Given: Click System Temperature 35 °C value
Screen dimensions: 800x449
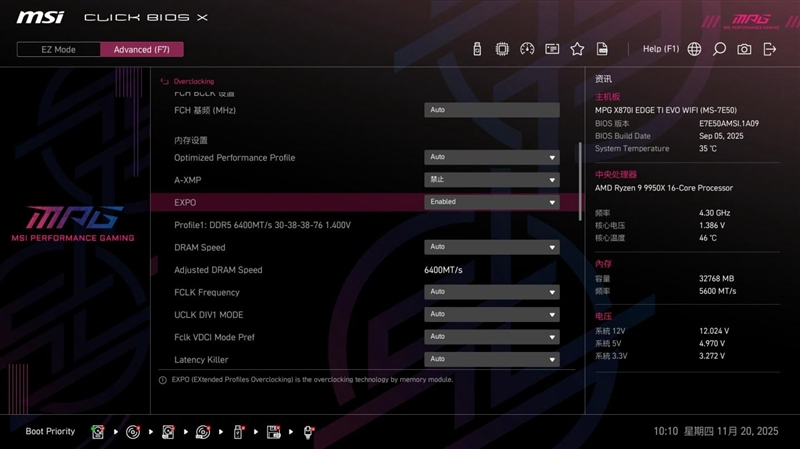Looking at the screenshot, I should 708,148.
